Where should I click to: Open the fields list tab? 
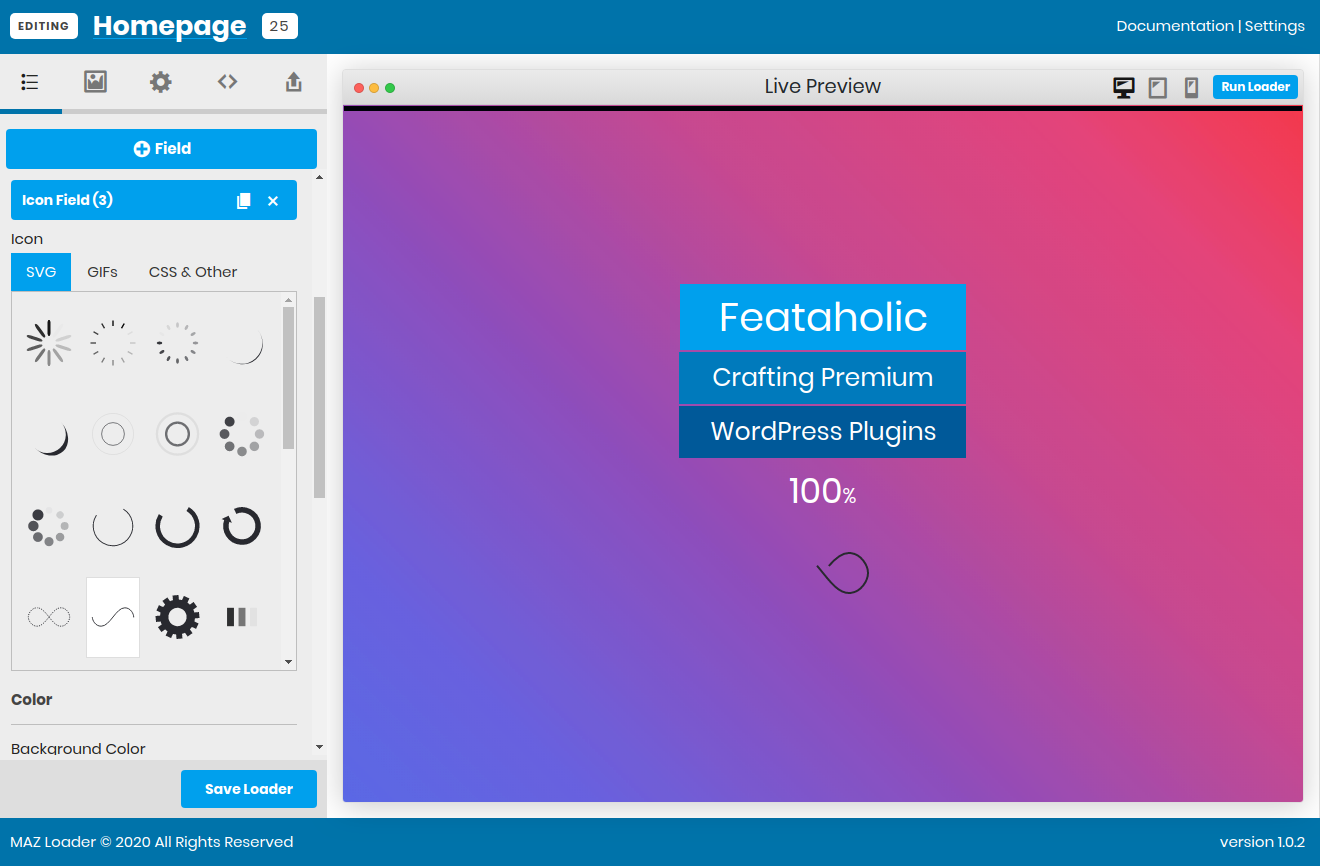pos(30,82)
